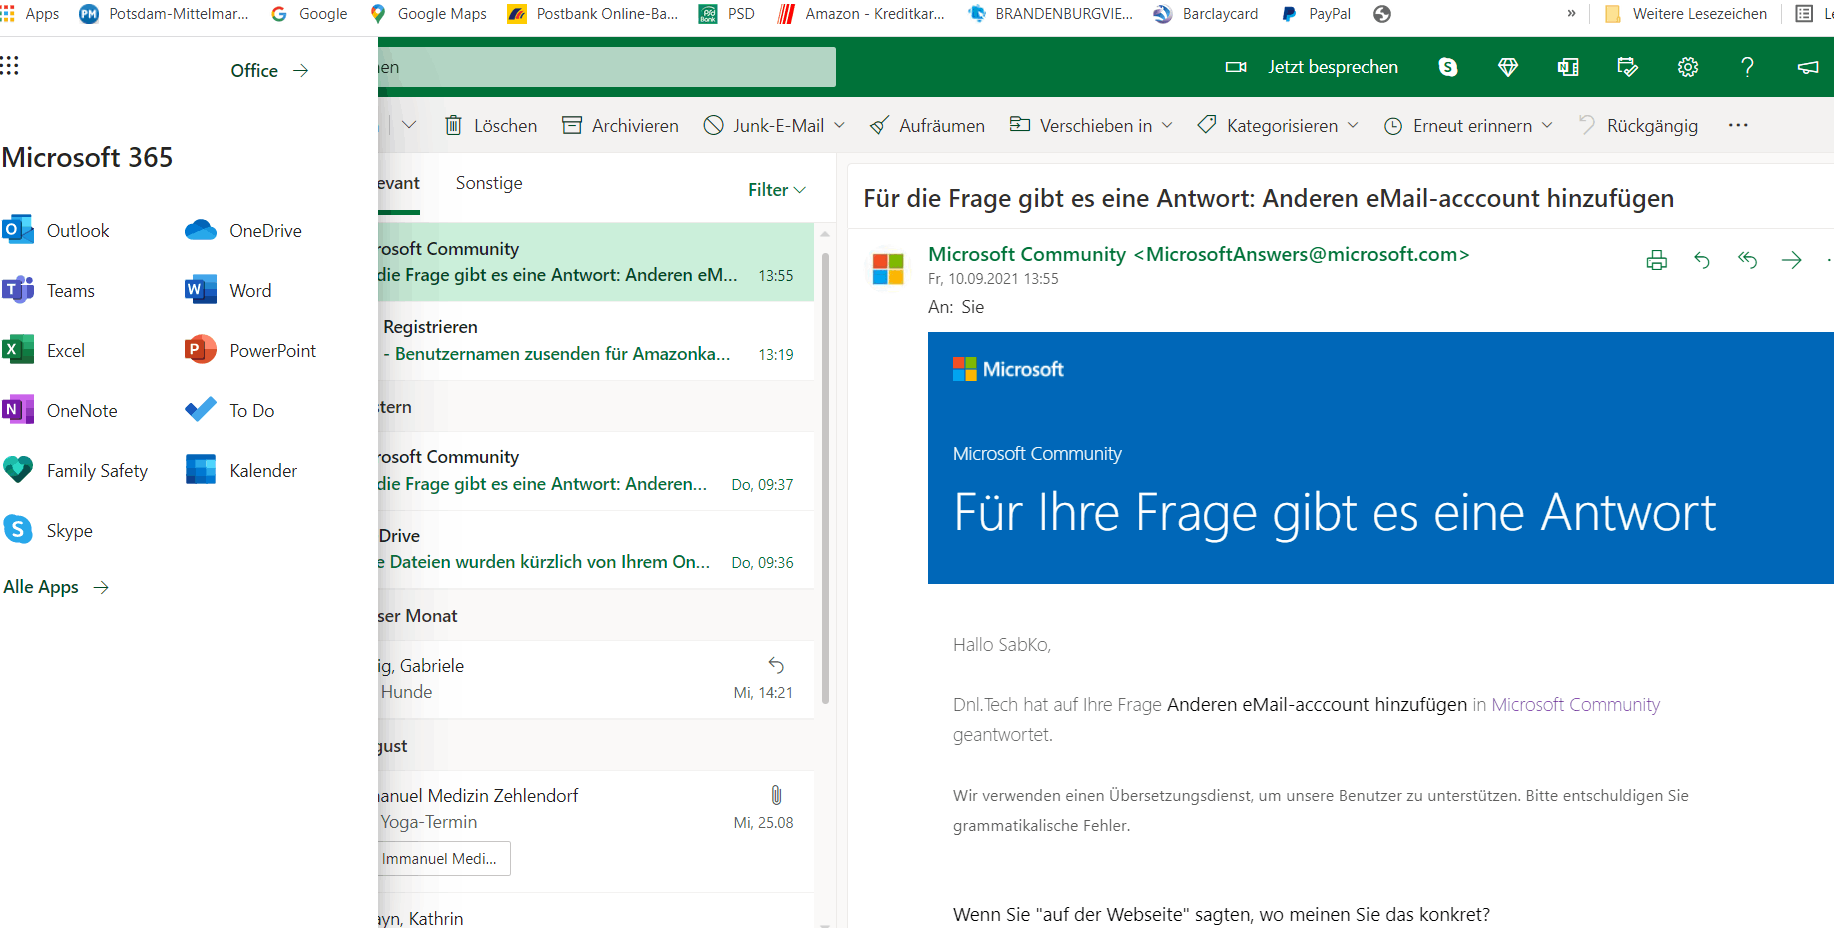The image size is (1834, 928).
Task: Open the 13:19 Amazonka Benutzernamen email
Action: (596, 340)
